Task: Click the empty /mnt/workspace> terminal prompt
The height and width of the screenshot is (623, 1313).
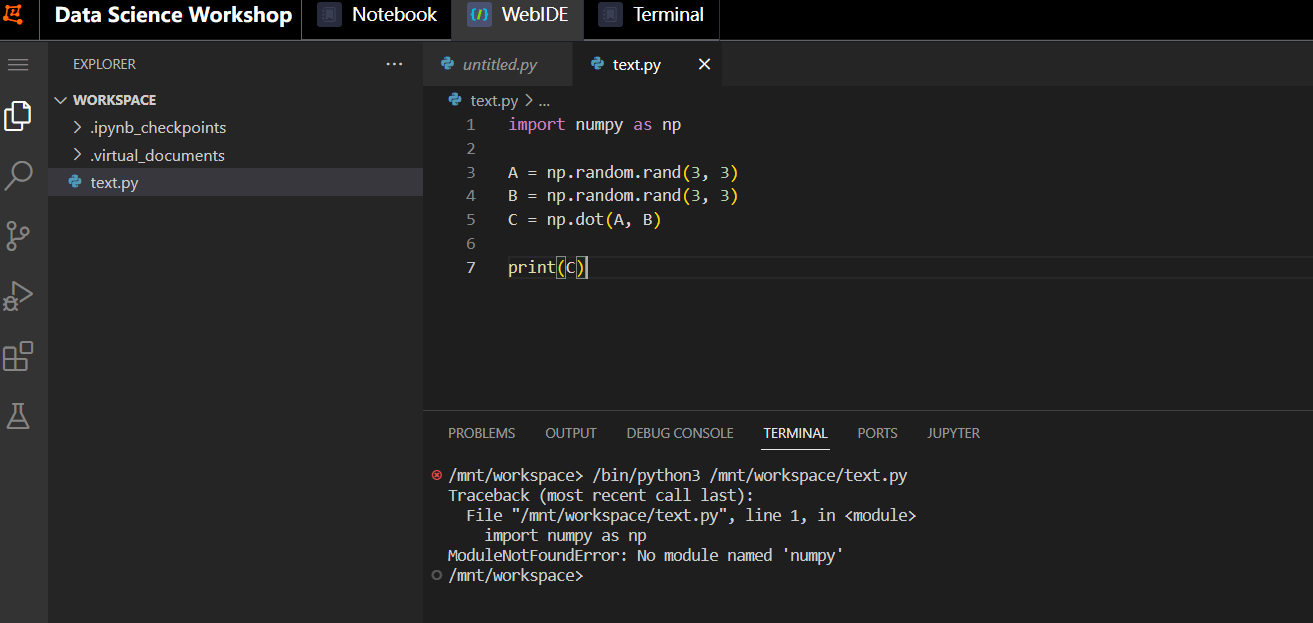Action: pos(515,575)
